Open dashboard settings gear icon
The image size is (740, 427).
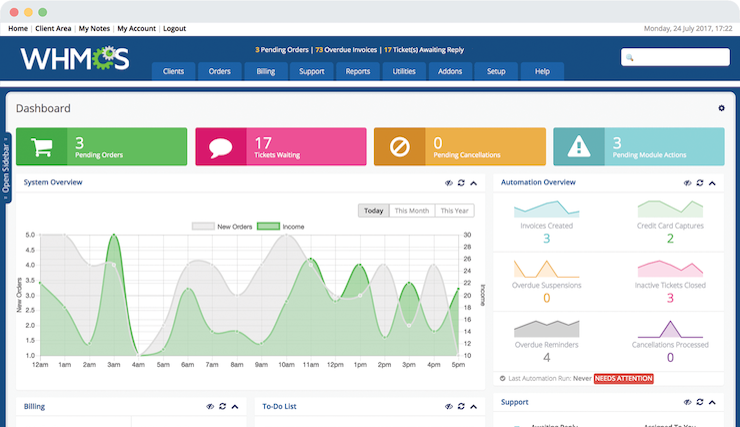click(721, 108)
